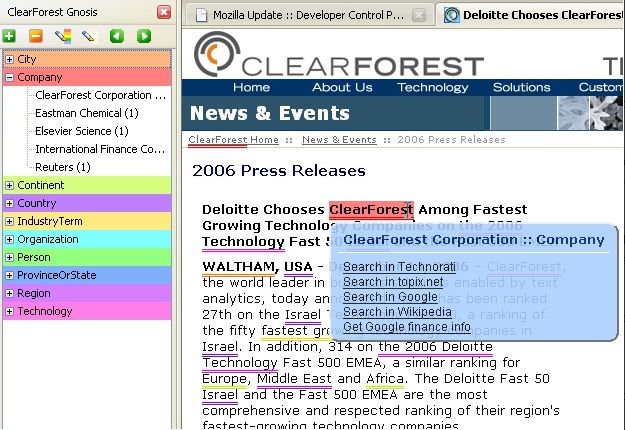
Task: Open the About Us navigation menu
Action: [342, 87]
